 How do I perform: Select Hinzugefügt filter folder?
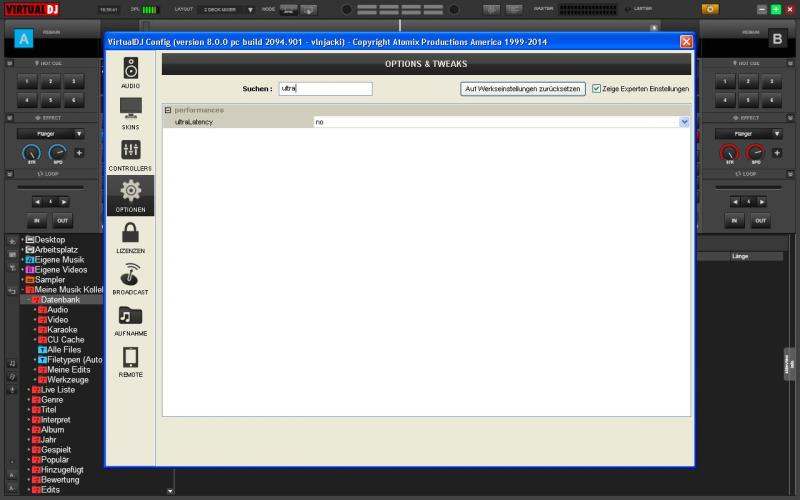point(62,470)
